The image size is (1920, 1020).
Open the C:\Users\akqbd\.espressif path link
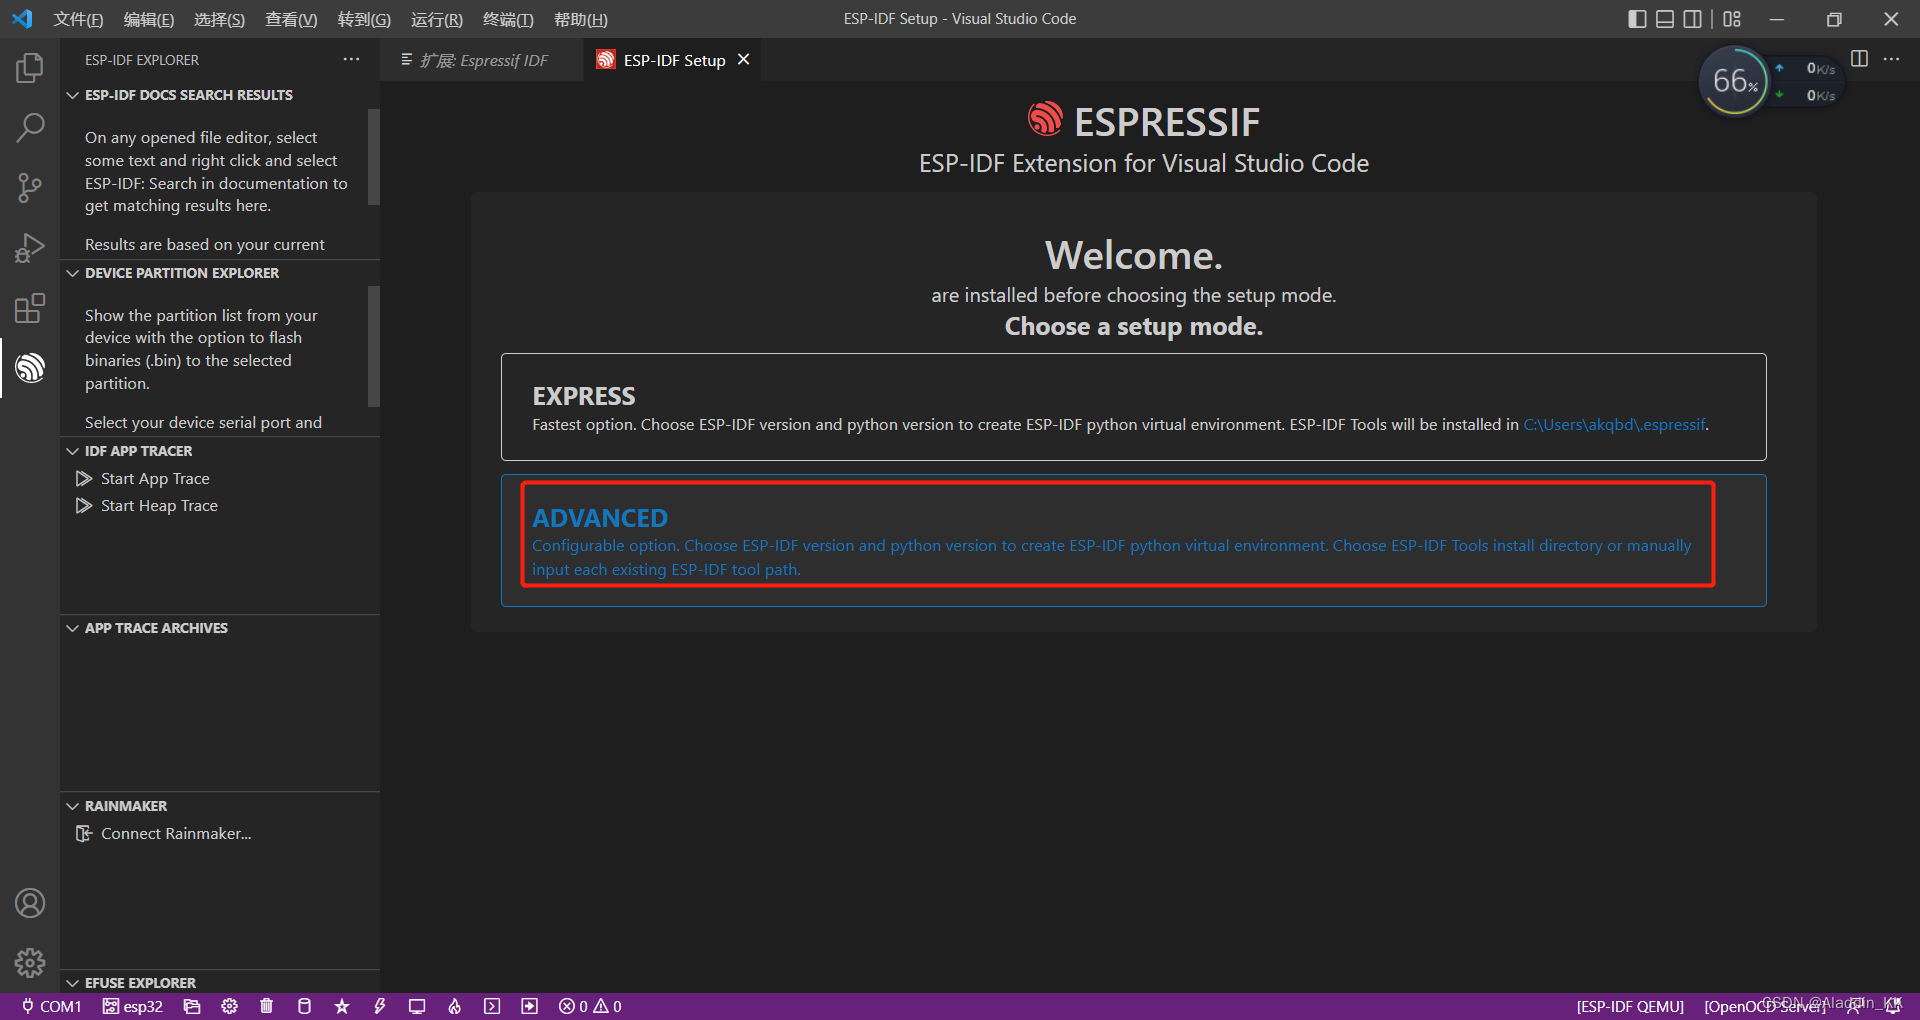(x=1614, y=425)
